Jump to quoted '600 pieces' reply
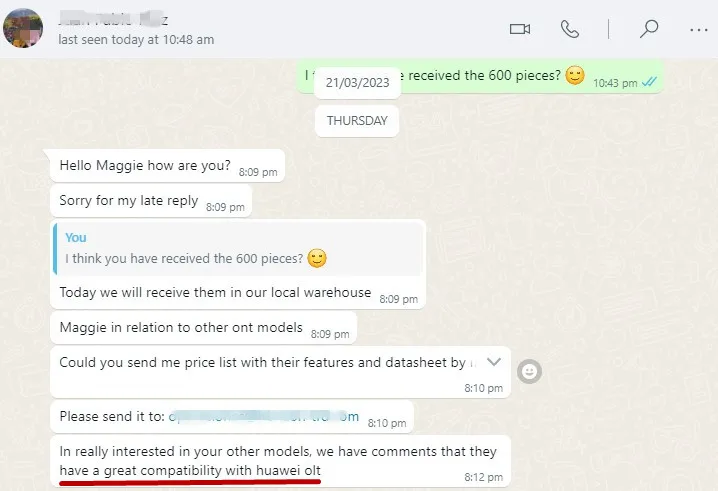Image resolution: width=718 pixels, height=491 pixels. click(238, 250)
